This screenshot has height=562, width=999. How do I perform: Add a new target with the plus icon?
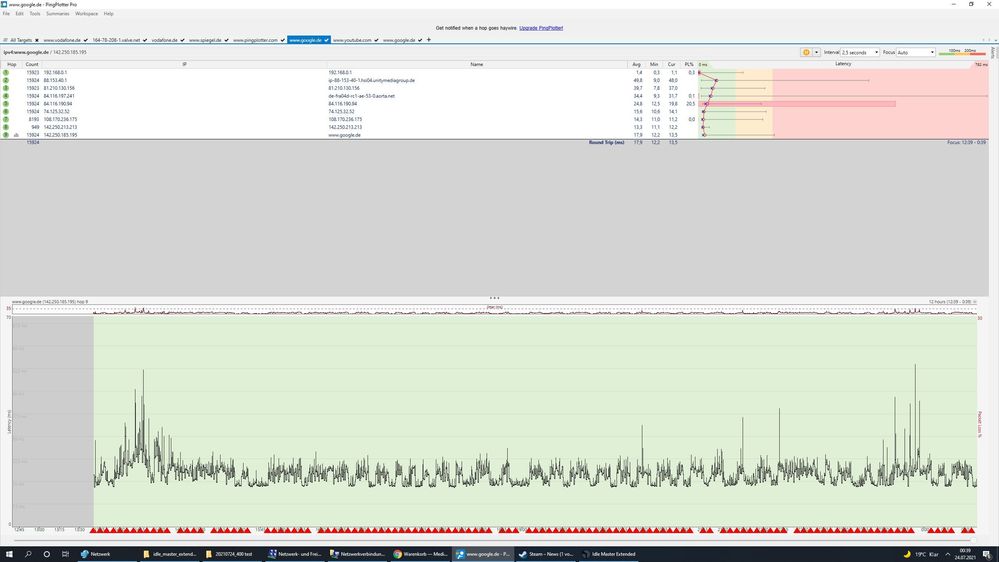(x=429, y=40)
